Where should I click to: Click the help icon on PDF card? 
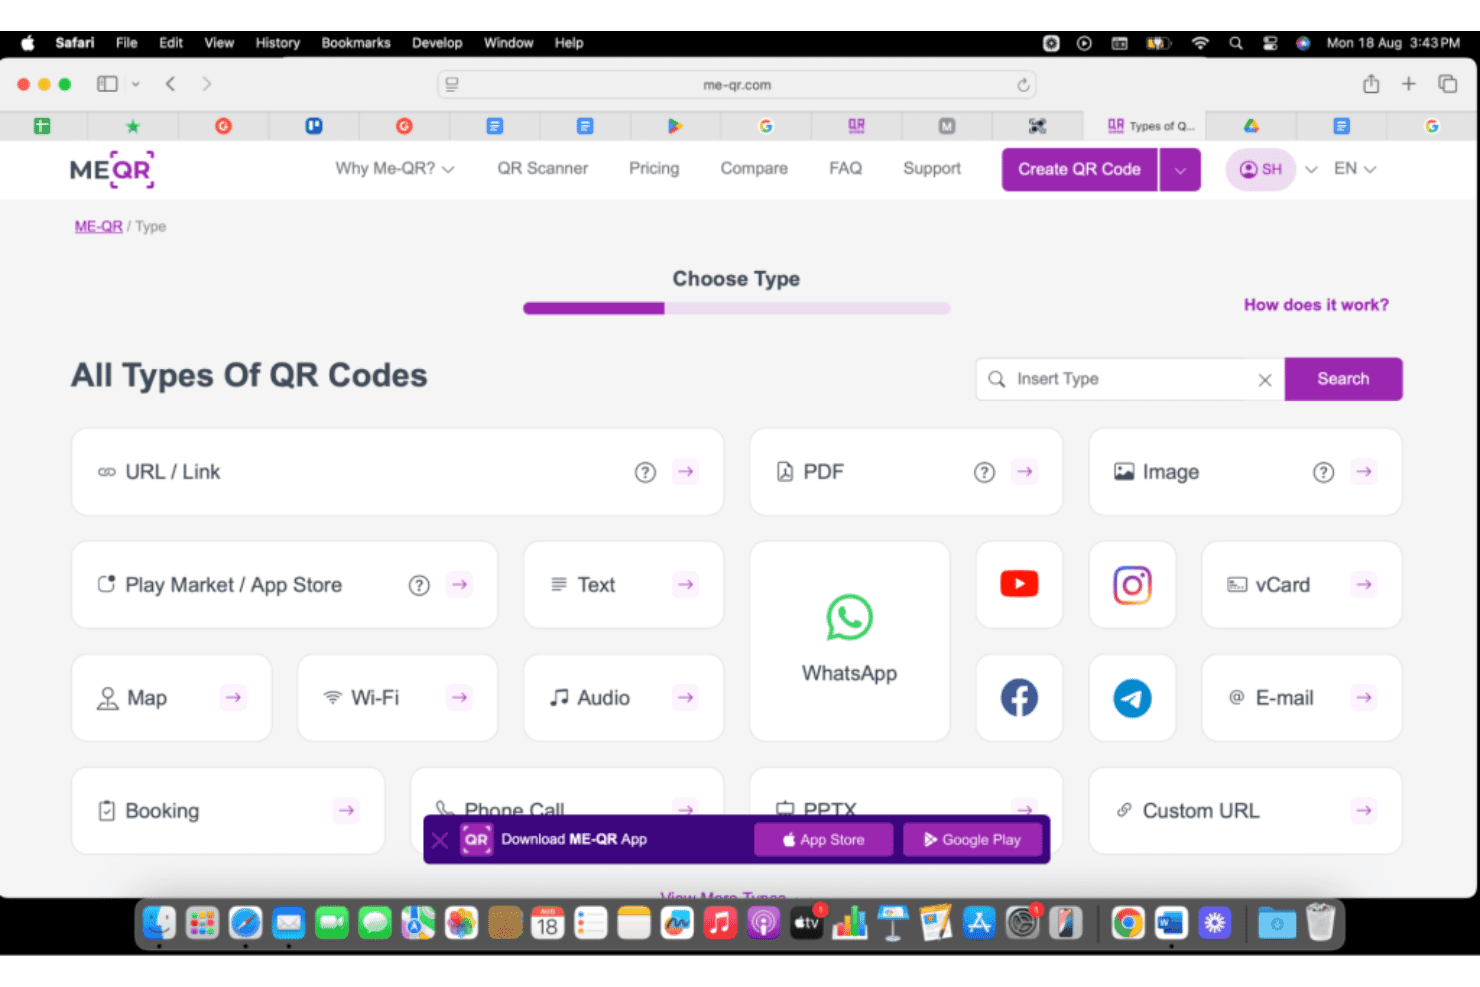tap(984, 472)
